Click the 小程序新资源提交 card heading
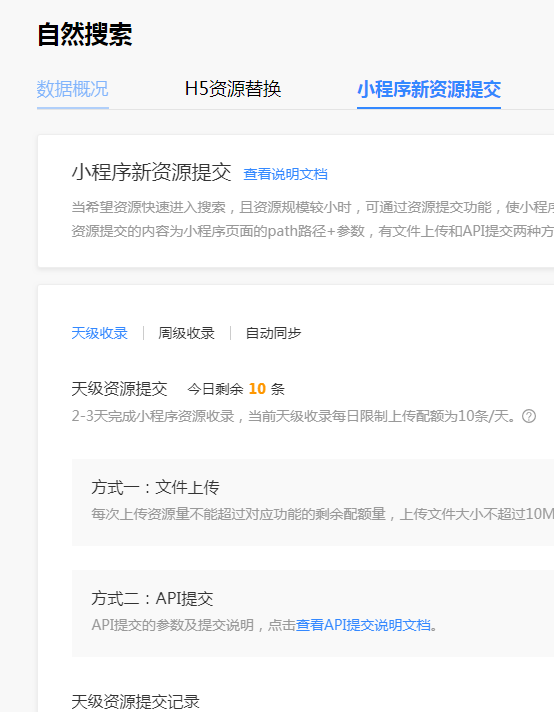The image size is (554, 712). (x=151, y=172)
